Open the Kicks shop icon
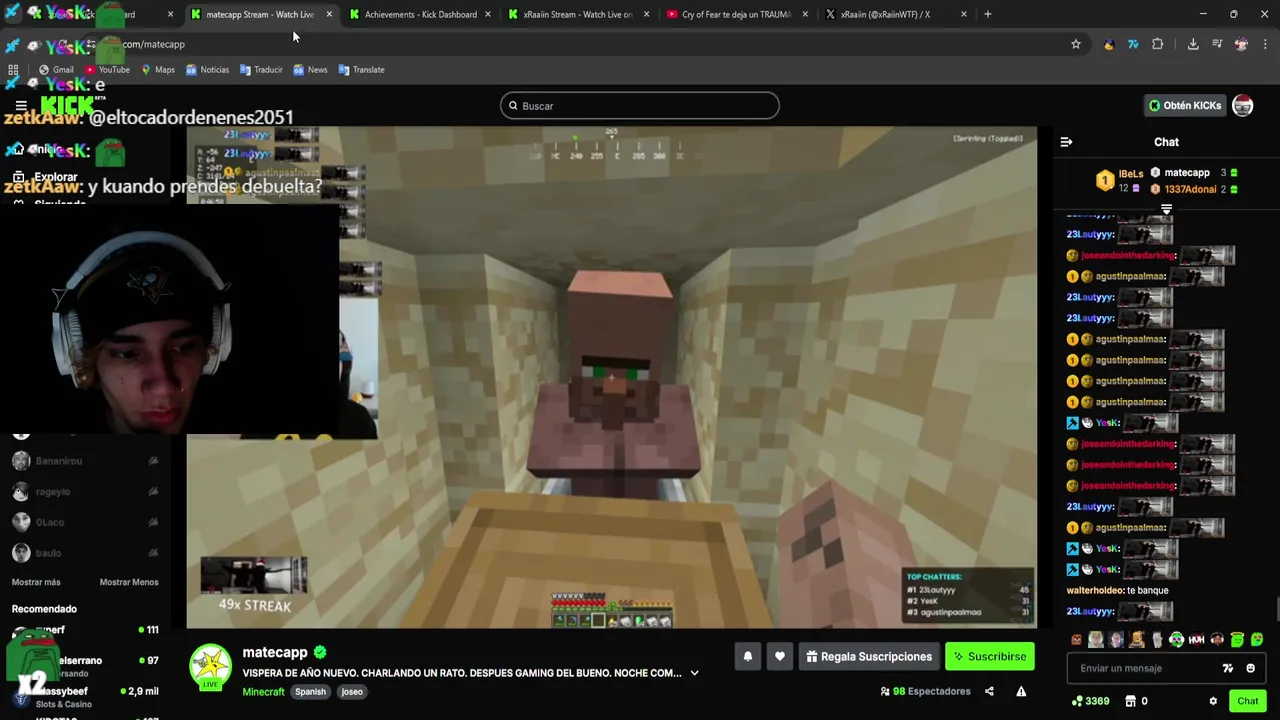Screen dimensions: 1280x720 (1130, 701)
